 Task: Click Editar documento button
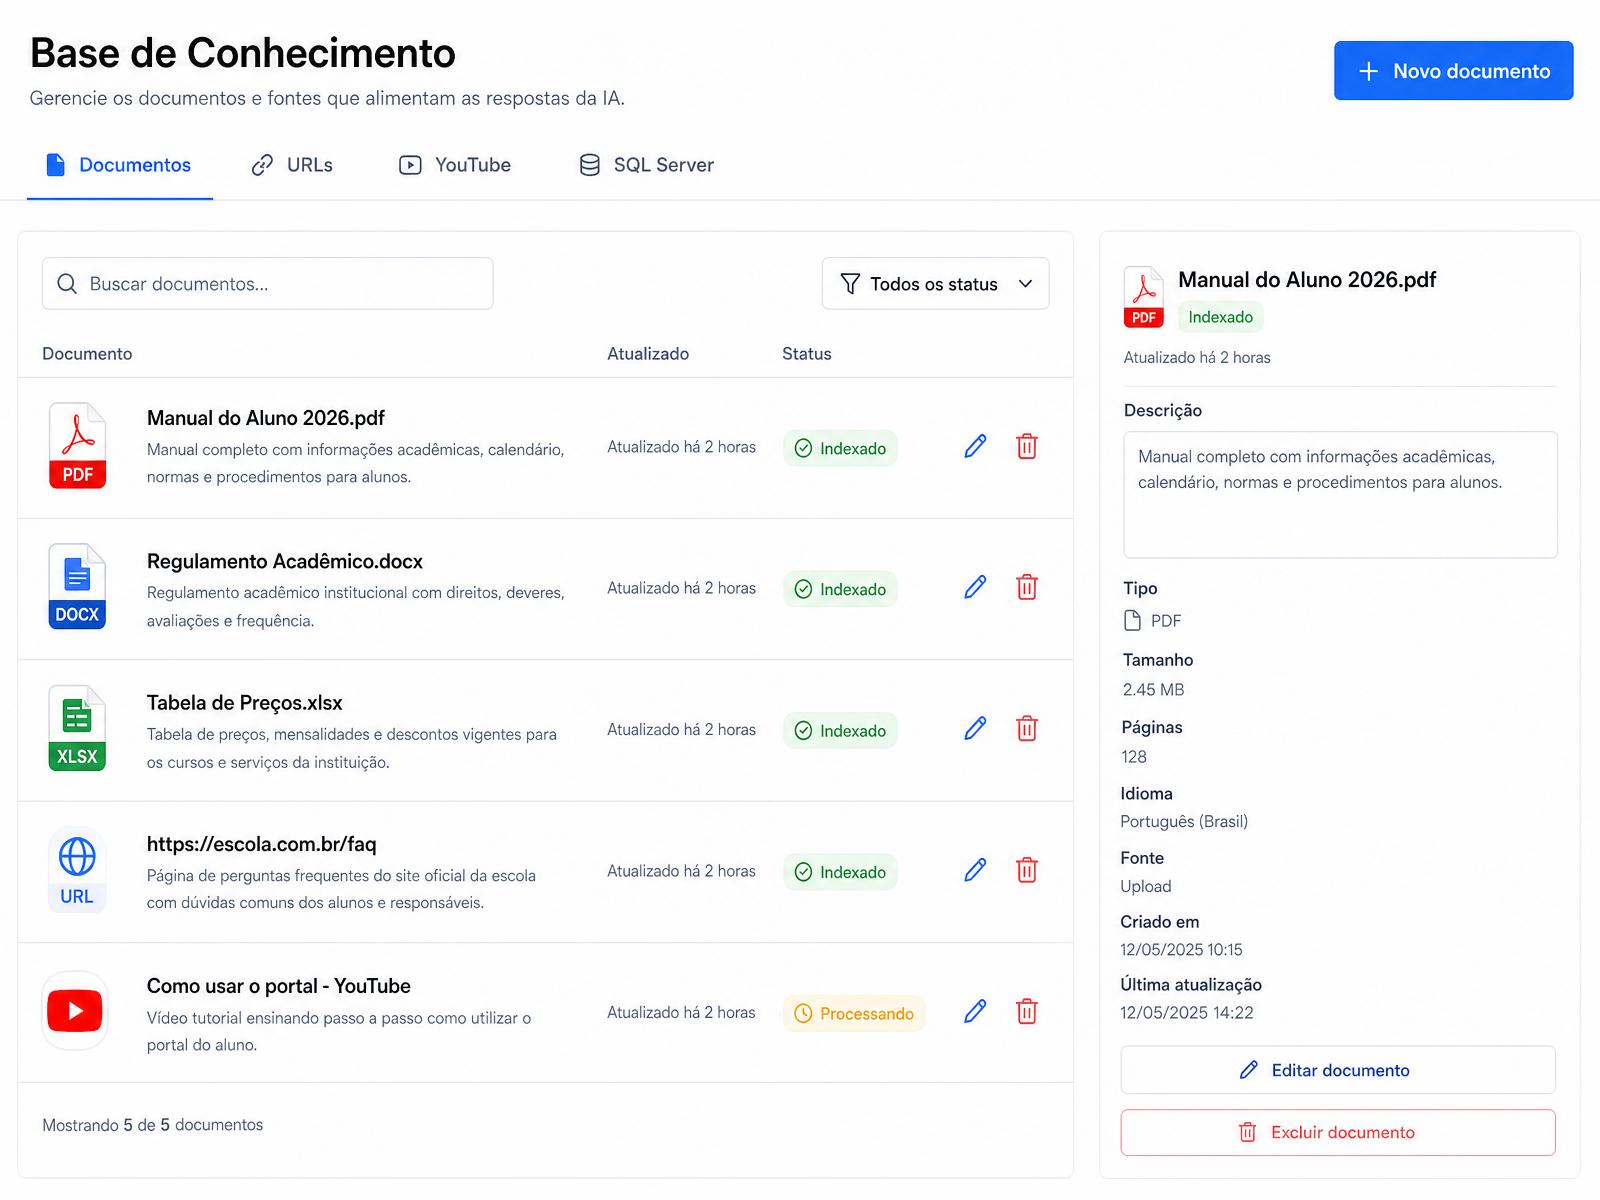(1338, 1070)
